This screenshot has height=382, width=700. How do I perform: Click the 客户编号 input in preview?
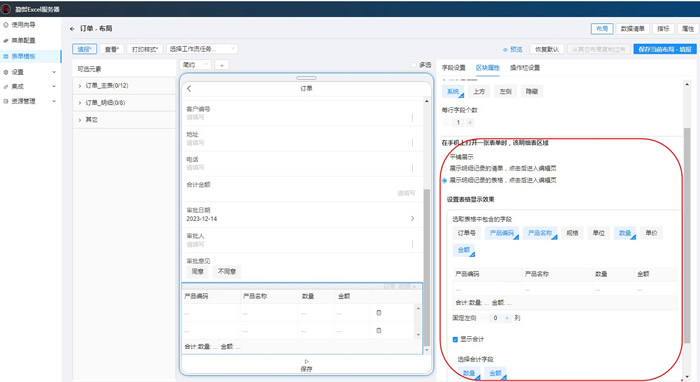tap(300, 117)
